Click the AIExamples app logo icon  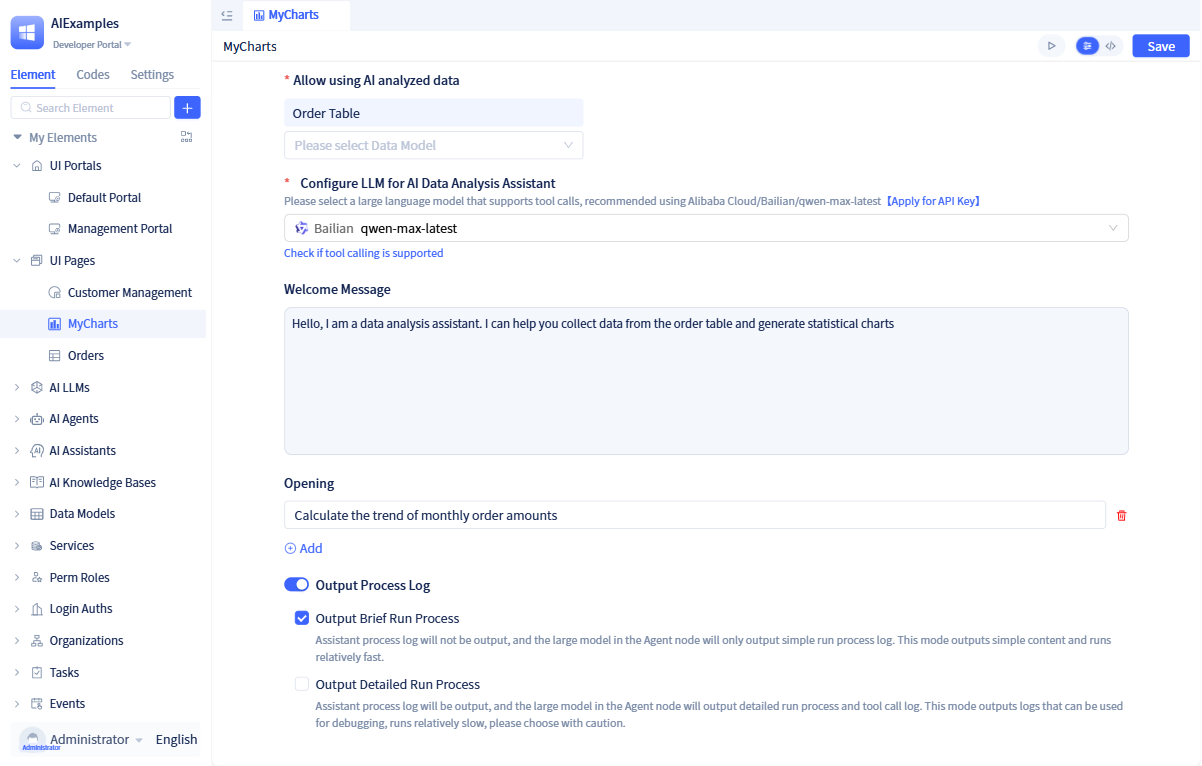click(27, 32)
